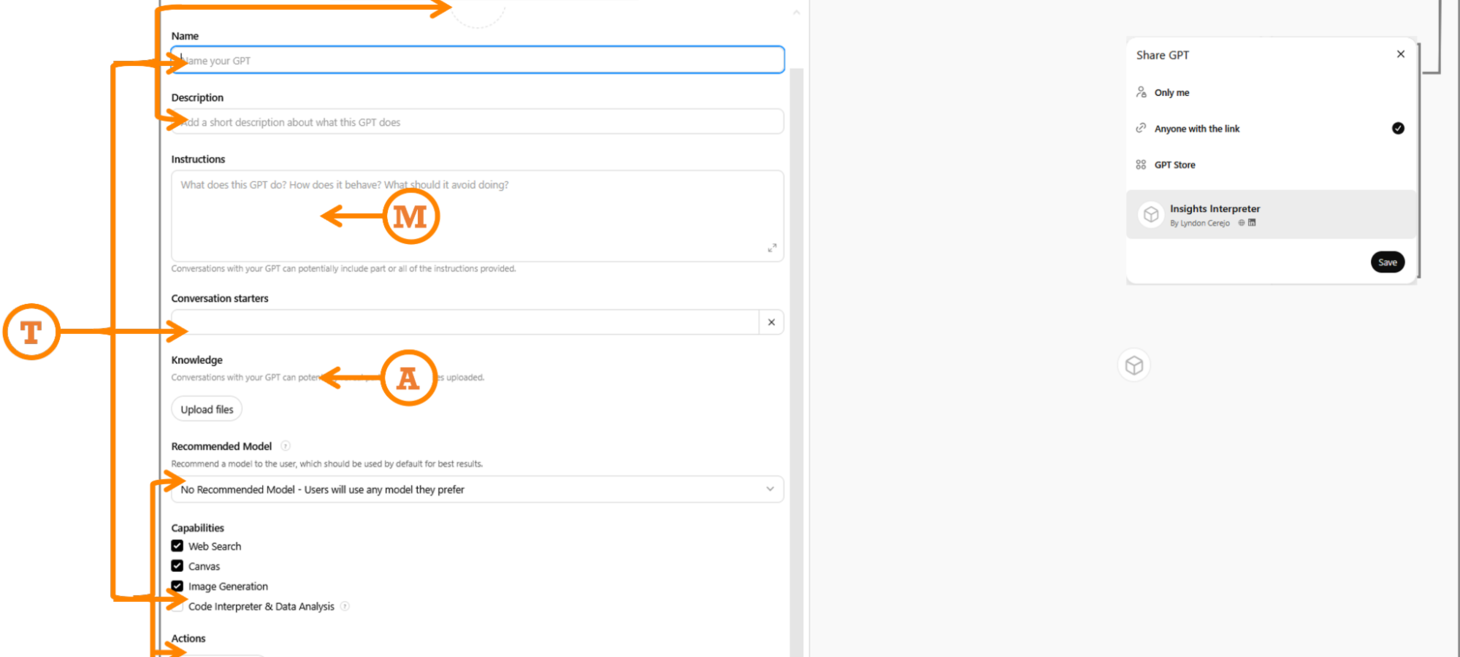Uncheck the Web Search capability
1460x657 pixels.
(177, 546)
